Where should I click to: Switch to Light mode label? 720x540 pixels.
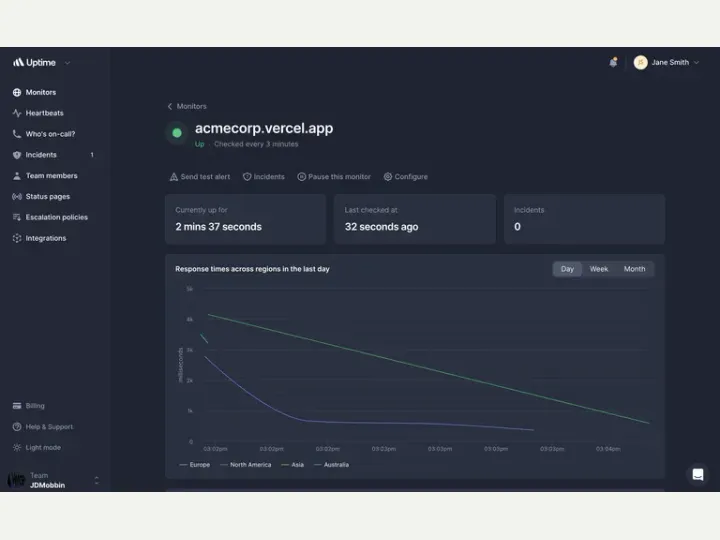[43, 448]
